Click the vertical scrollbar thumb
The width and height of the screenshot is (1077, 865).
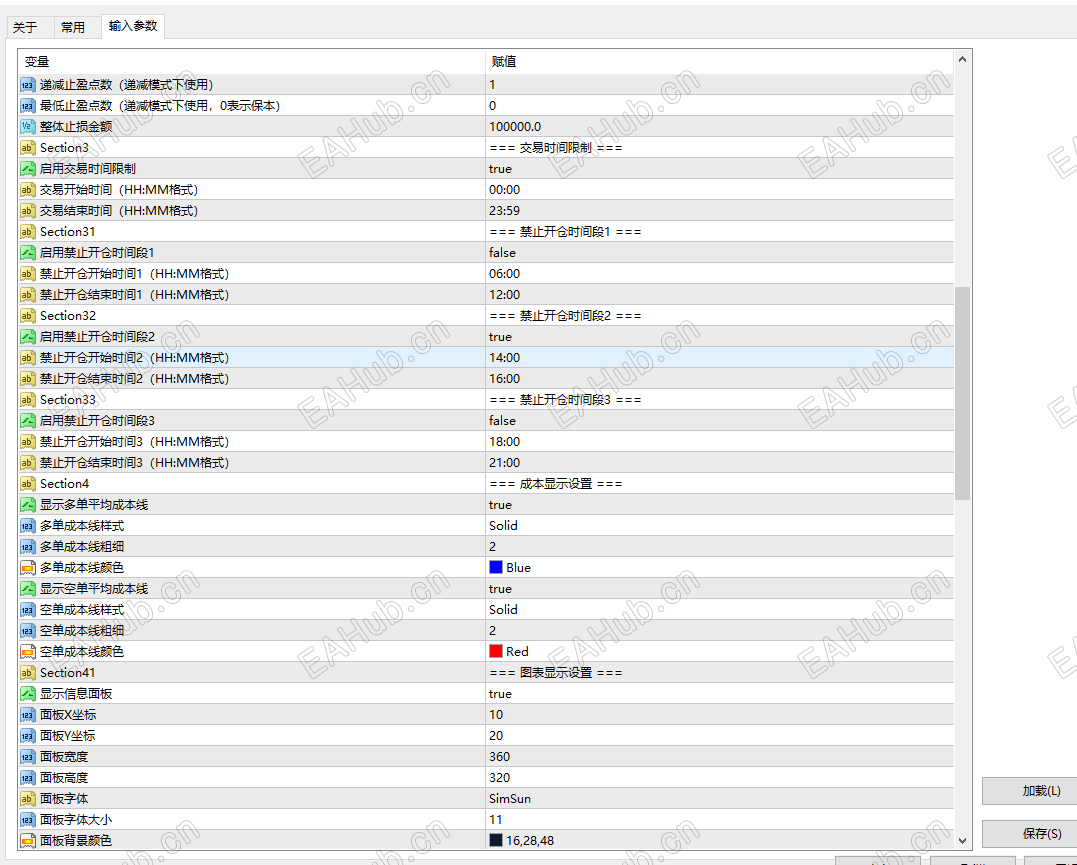point(962,394)
